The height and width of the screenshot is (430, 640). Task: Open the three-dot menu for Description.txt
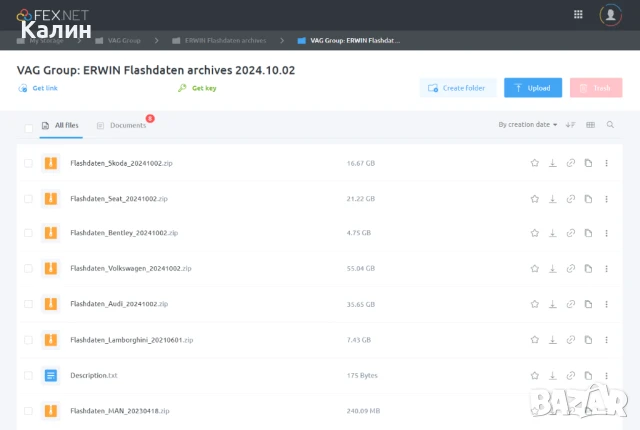pos(606,375)
